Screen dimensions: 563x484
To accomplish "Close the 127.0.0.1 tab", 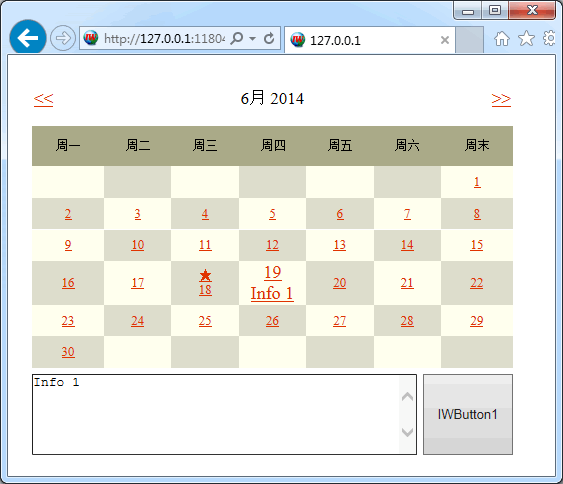I will (x=445, y=40).
